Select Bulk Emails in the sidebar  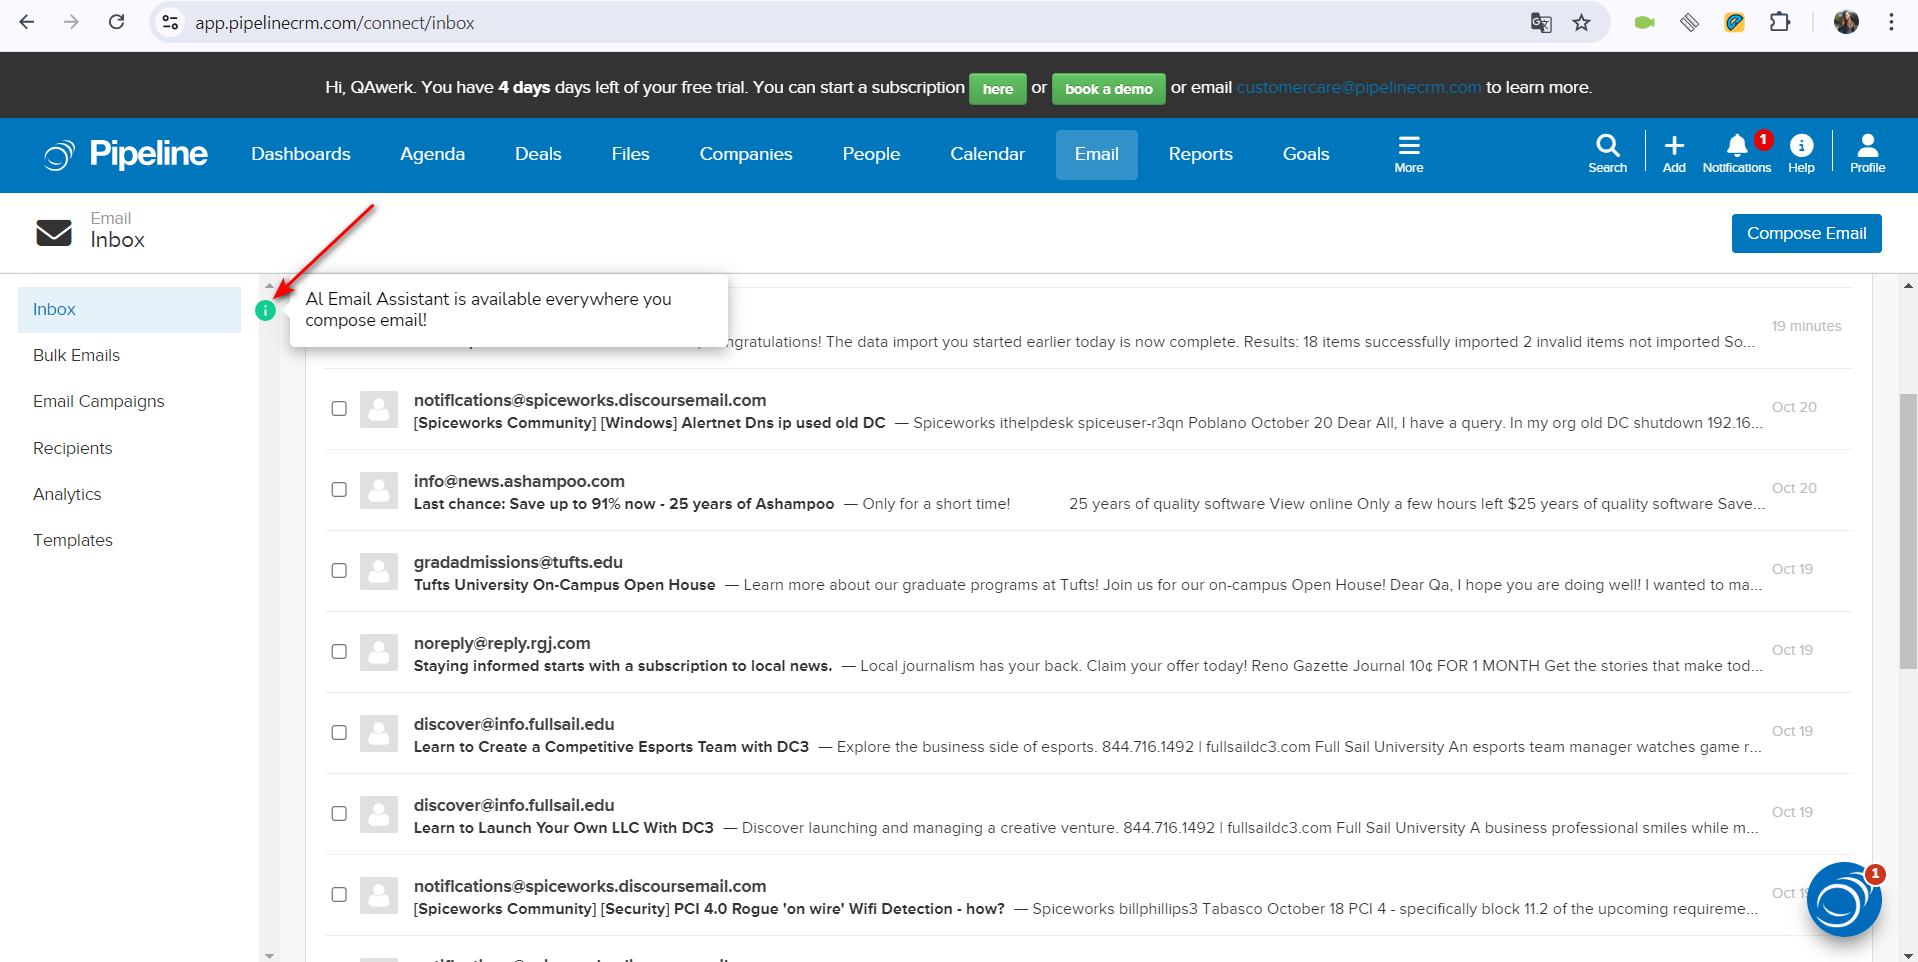pyautogui.click(x=76, y=355)
